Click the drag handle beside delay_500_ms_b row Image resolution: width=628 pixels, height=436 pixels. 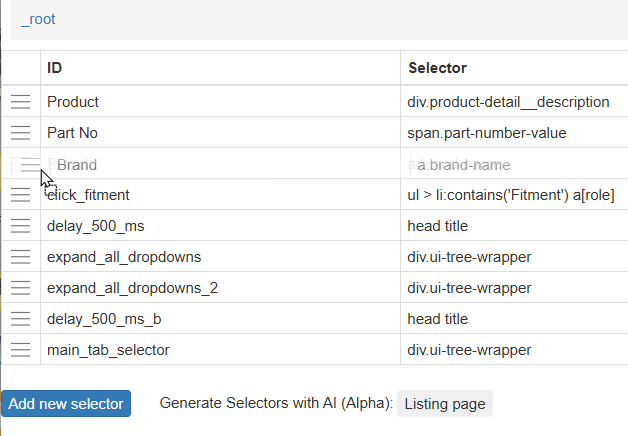click(x=20, y=319)
